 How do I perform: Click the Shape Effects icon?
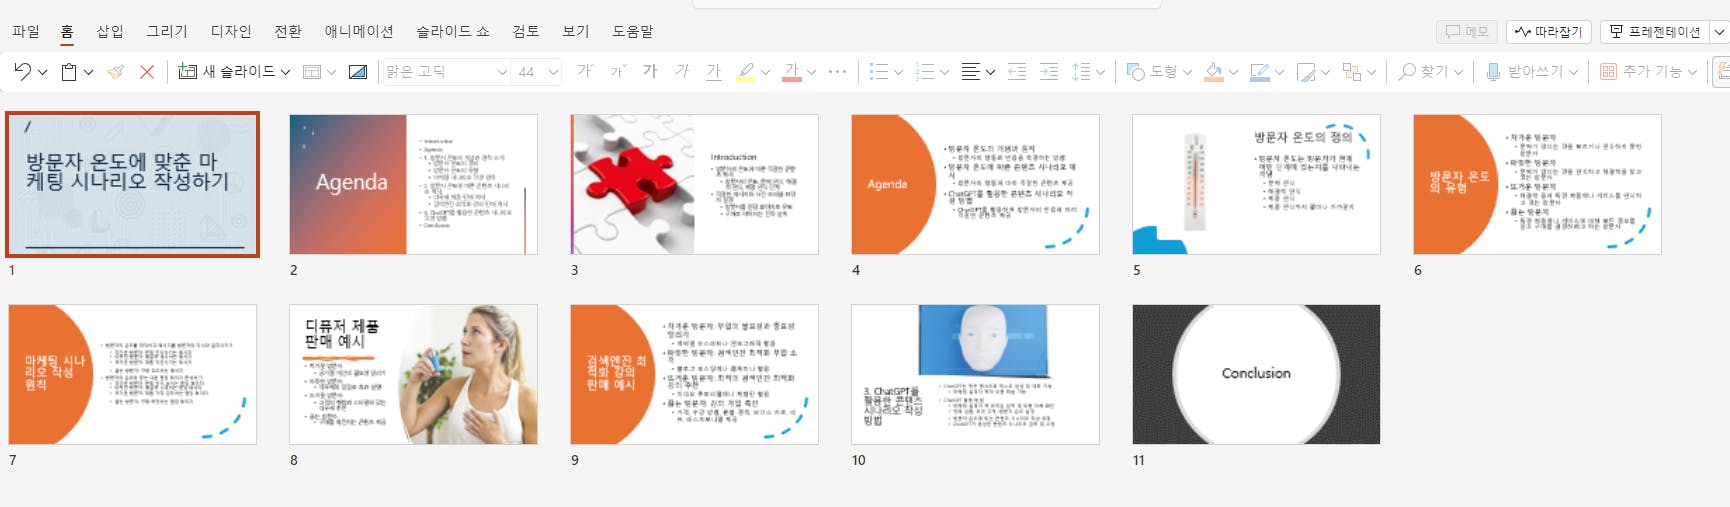click(1306, 72)
